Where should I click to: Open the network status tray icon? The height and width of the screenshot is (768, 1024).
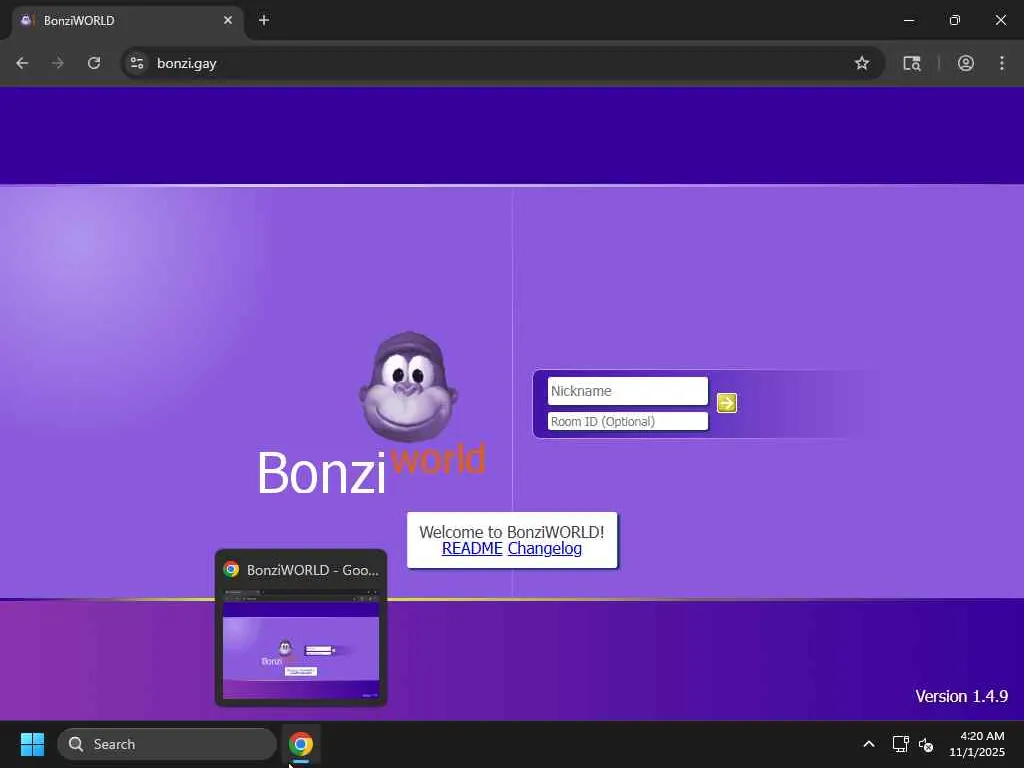tap(901, 744)
